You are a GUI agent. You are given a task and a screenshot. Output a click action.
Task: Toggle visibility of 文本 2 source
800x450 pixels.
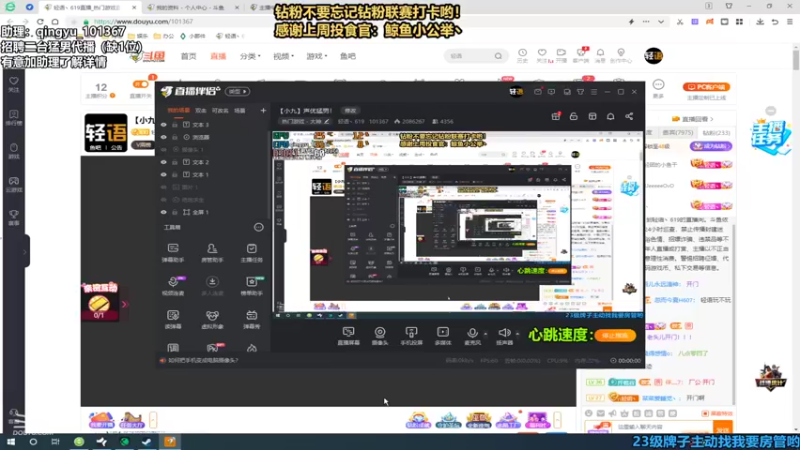point(163,162)
